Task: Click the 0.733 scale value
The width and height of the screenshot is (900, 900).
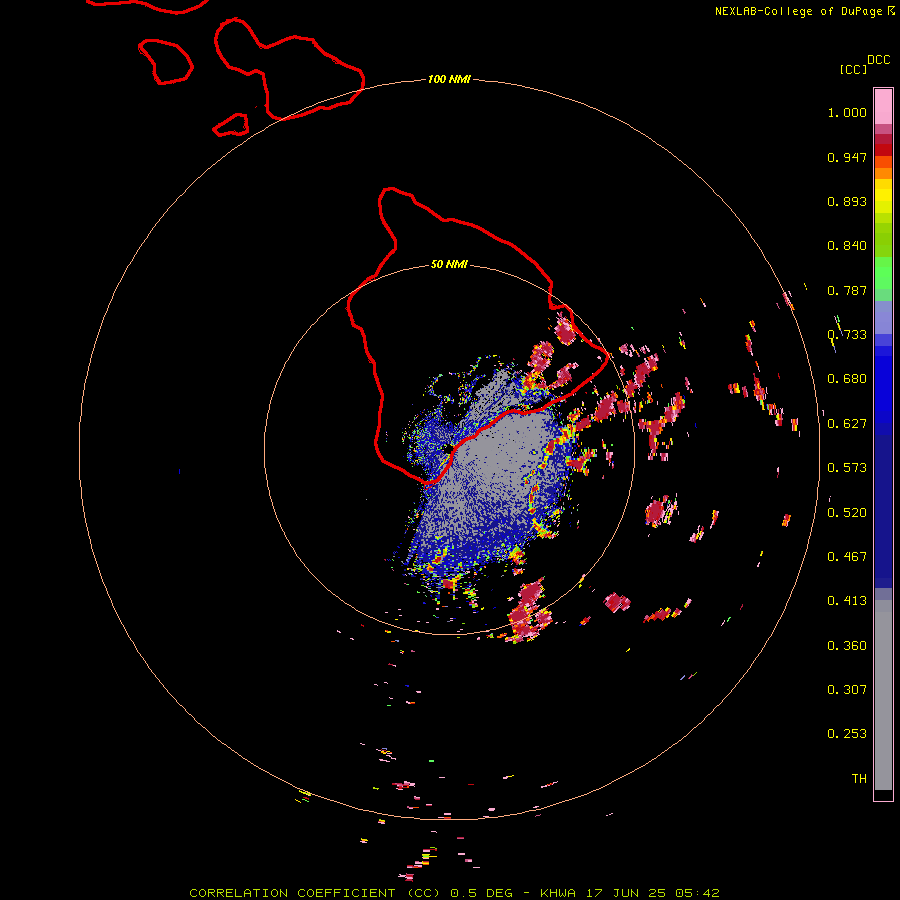Action: [847, 335]
